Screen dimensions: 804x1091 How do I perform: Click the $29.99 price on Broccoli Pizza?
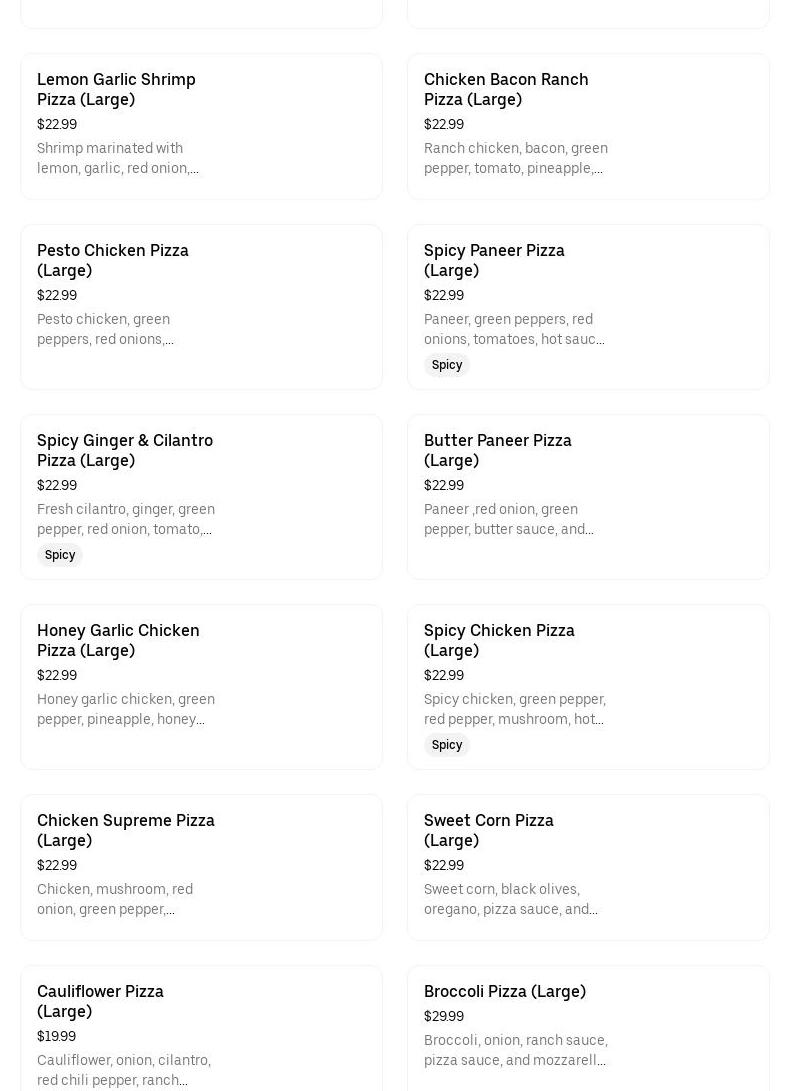(444, 1016)
